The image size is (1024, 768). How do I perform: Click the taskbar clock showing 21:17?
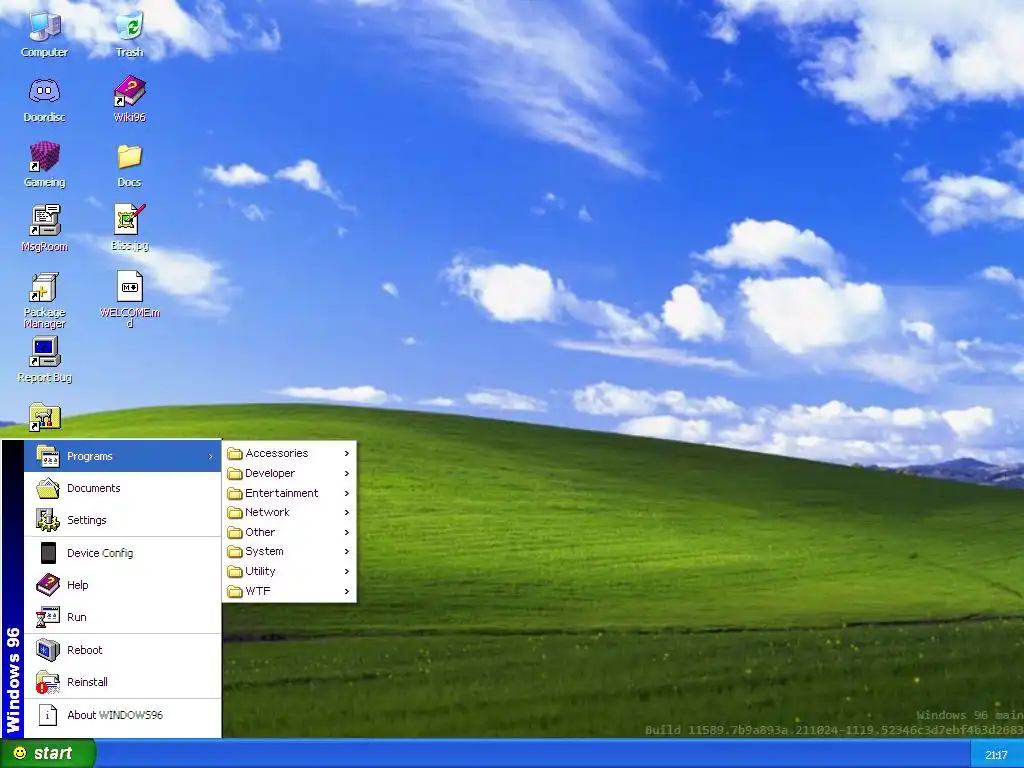(x=996, y=755)
